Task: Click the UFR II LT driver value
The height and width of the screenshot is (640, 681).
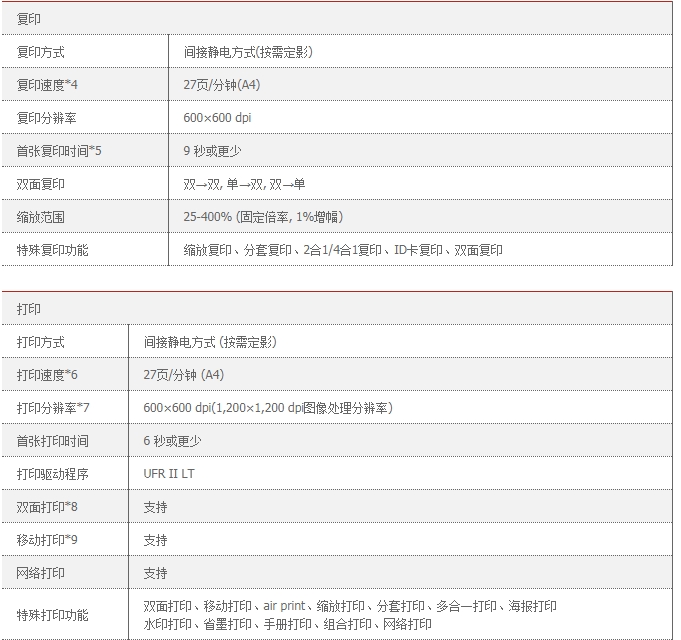Action: click(169, 474)
